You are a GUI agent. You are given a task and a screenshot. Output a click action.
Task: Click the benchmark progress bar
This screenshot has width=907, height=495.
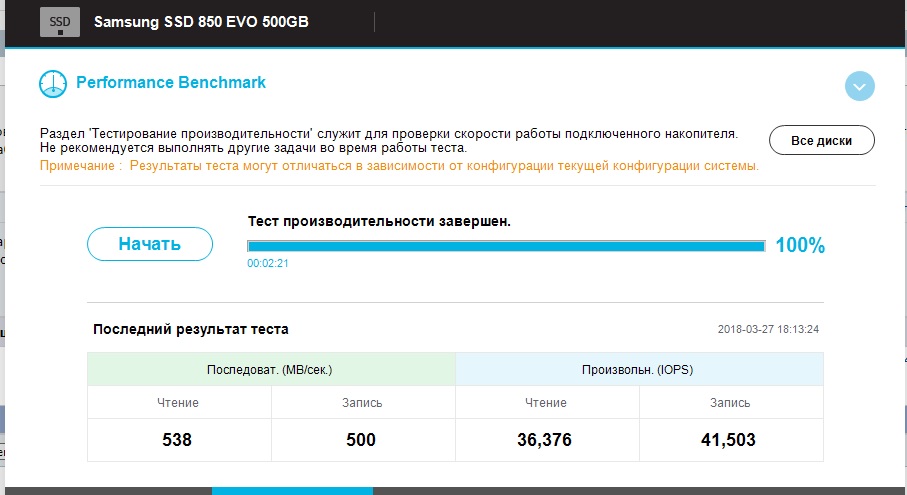506,246
